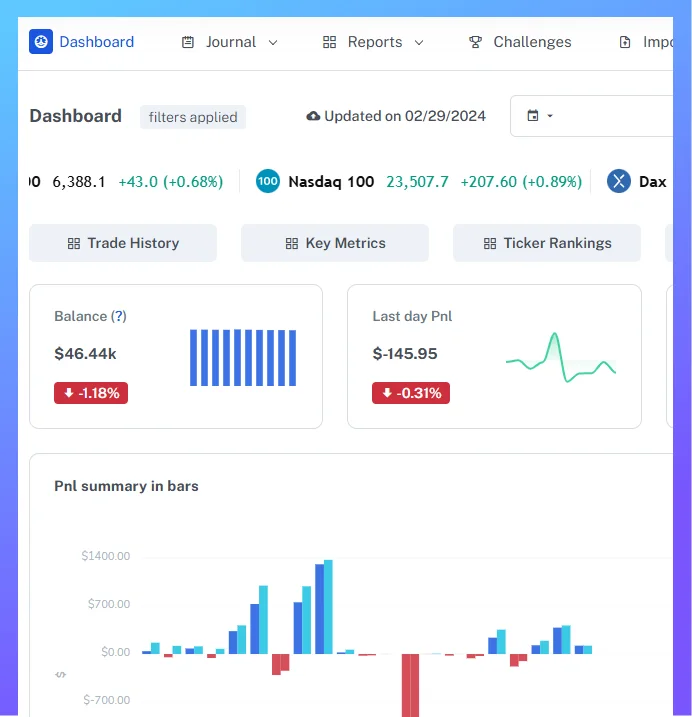Click the cloud upload icon near Updated
This screenshot has width=692, height=717.
point(313,116)
